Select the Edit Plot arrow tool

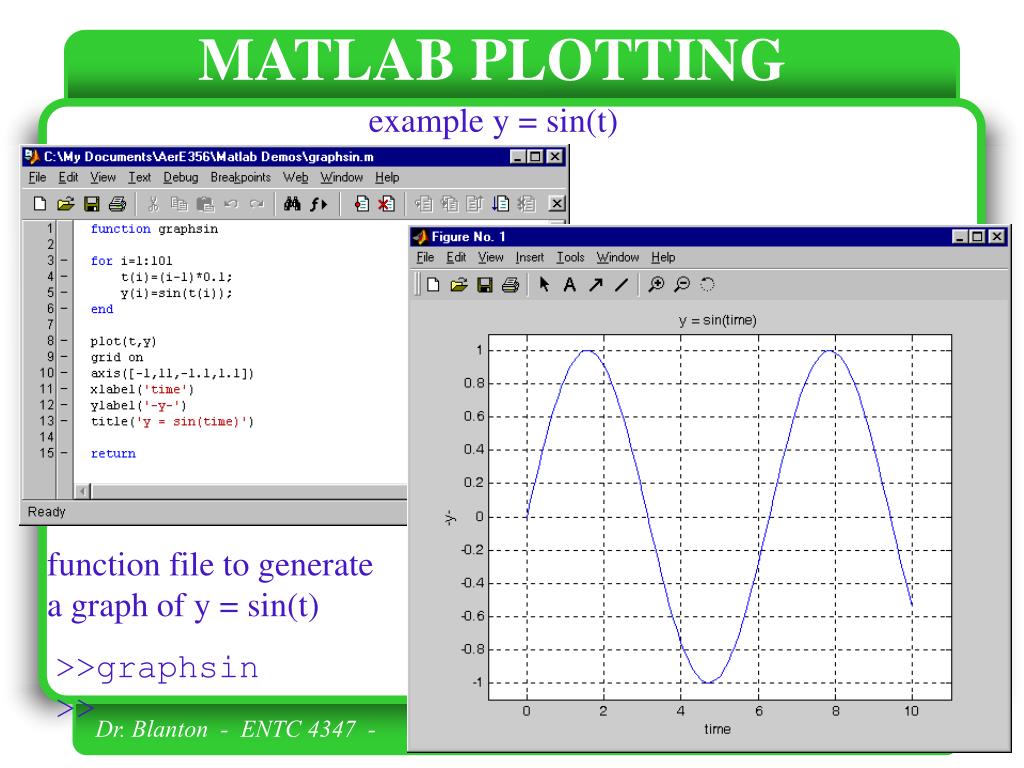click(x=544, y=285)
